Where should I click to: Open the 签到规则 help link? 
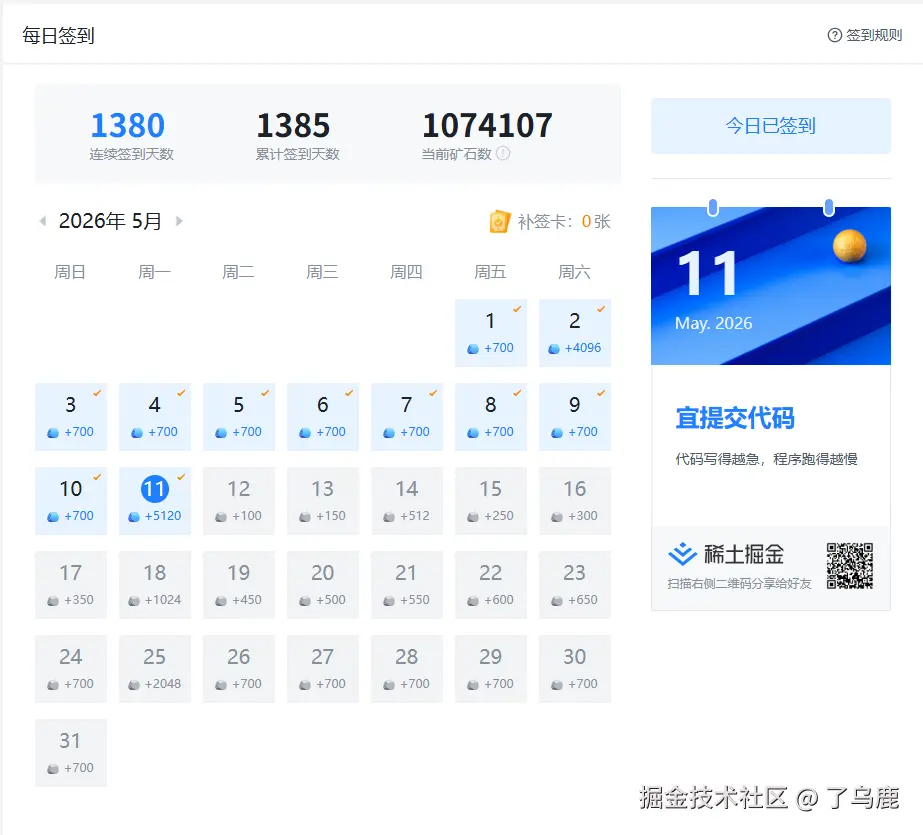click(x=865, y=35)
